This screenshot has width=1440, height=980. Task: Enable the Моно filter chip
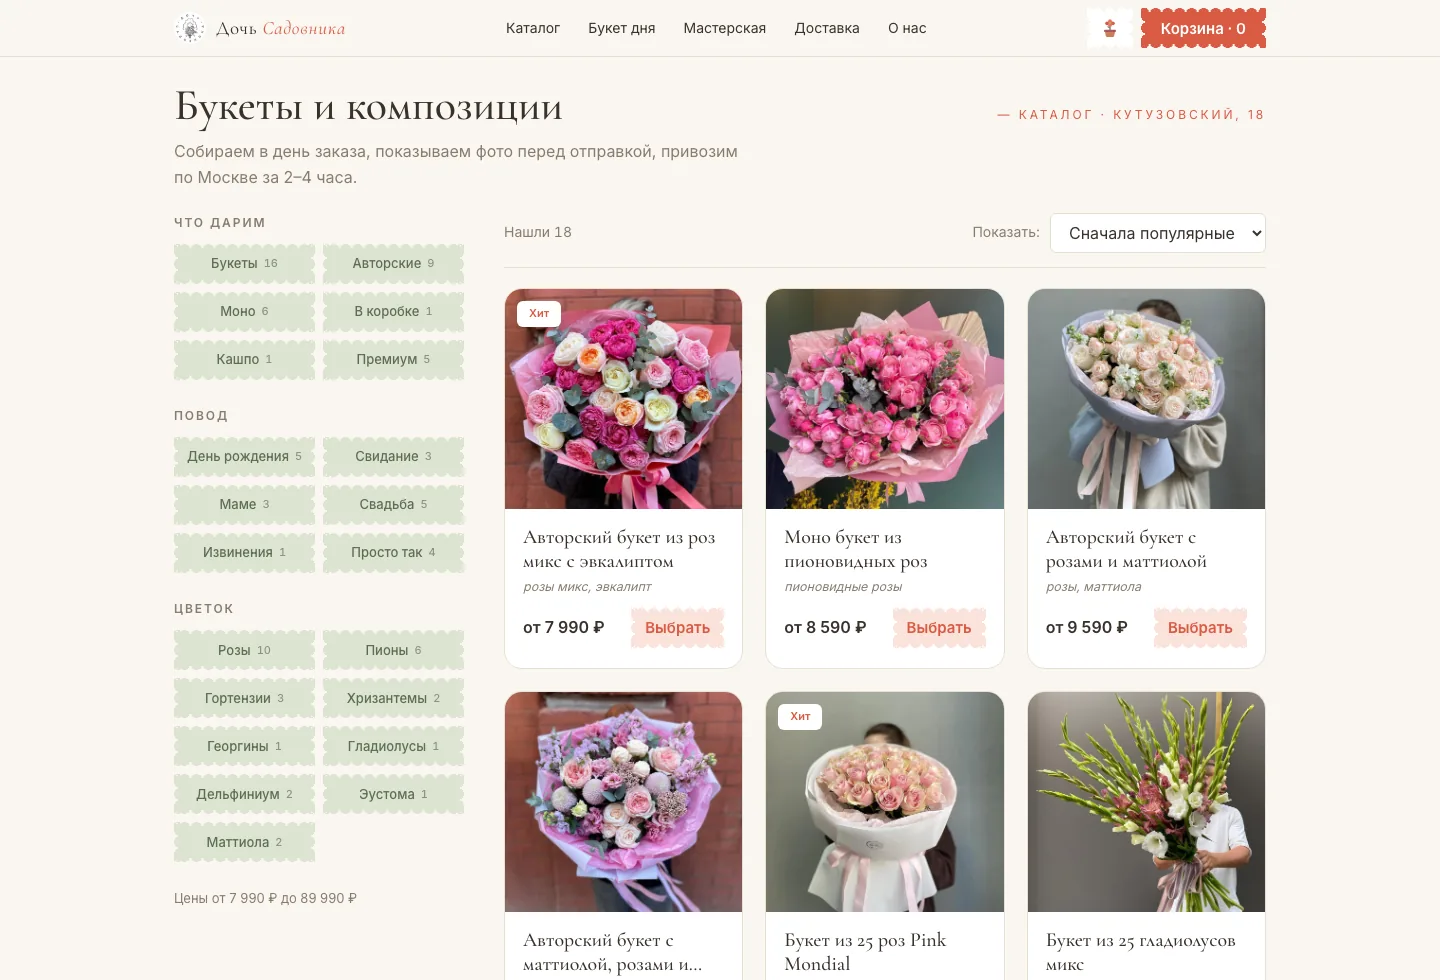pos(244,311)
